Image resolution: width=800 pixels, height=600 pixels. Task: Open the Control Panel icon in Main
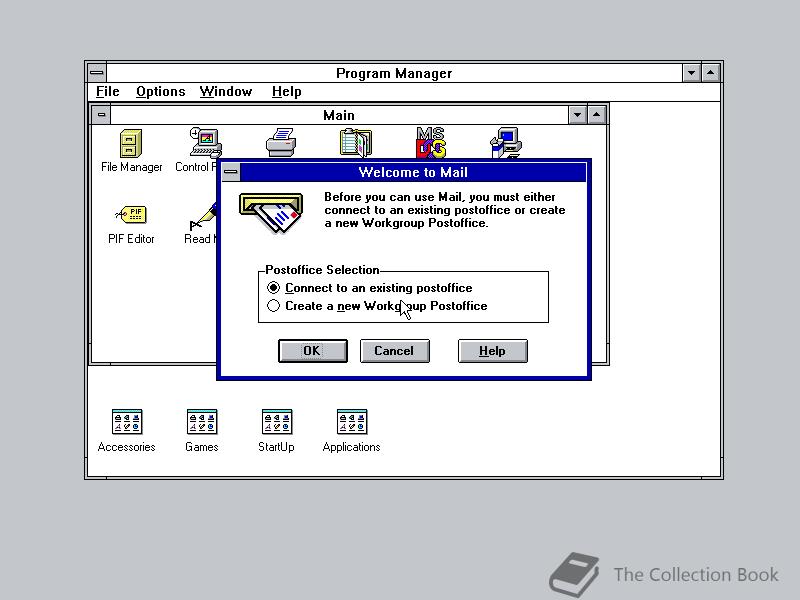205,143
